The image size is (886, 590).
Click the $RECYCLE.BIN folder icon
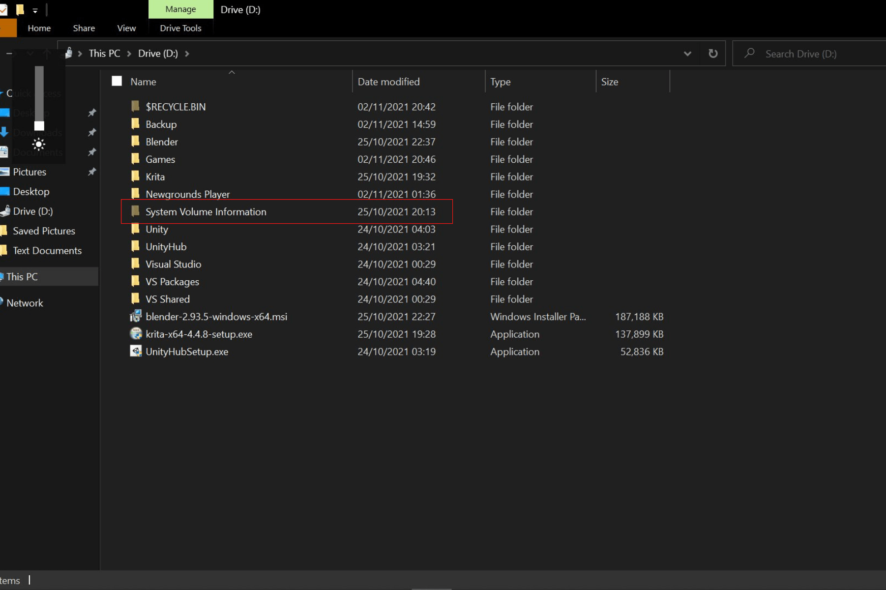pyautogui.click(x=136, y=107)
